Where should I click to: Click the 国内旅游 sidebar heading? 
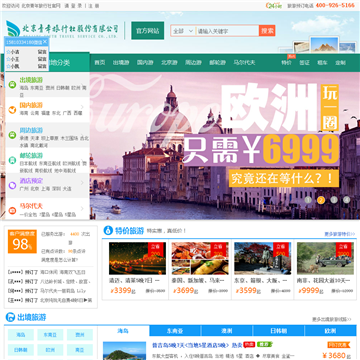(31, 105)
